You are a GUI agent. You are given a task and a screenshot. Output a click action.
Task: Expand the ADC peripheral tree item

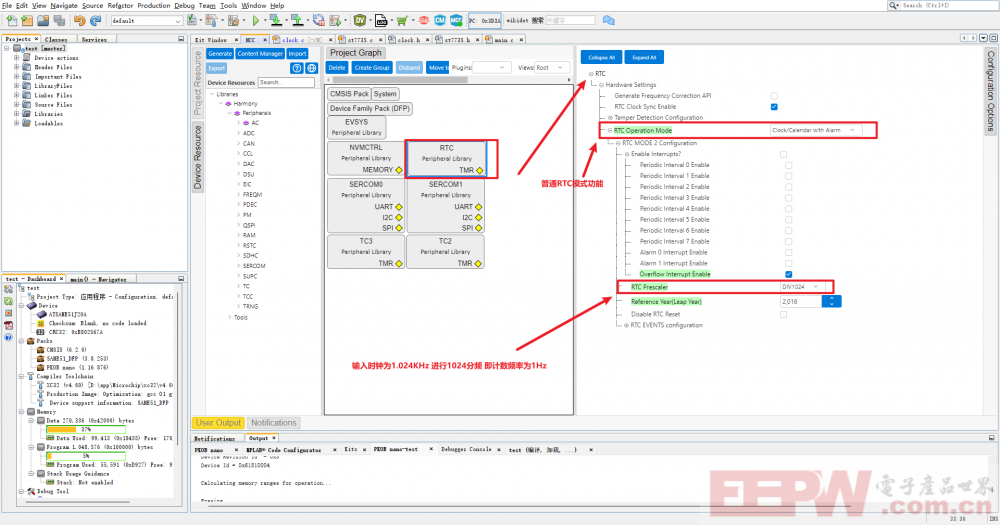239,133
